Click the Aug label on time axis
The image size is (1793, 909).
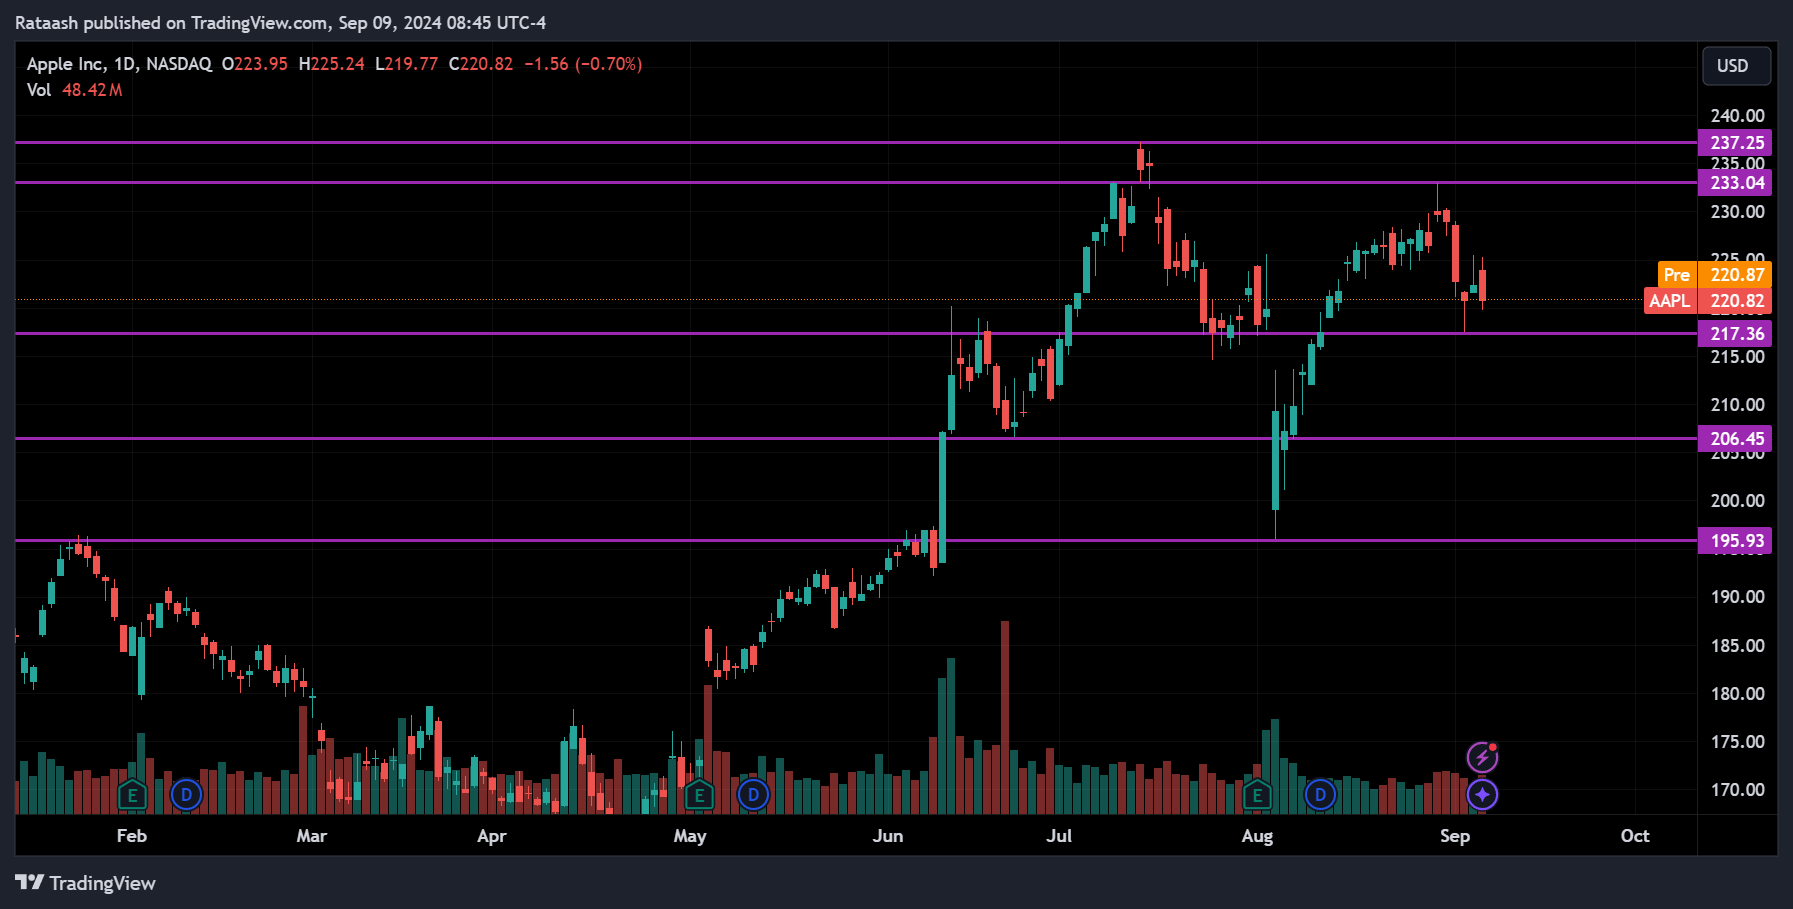[x=1257, y=836]
